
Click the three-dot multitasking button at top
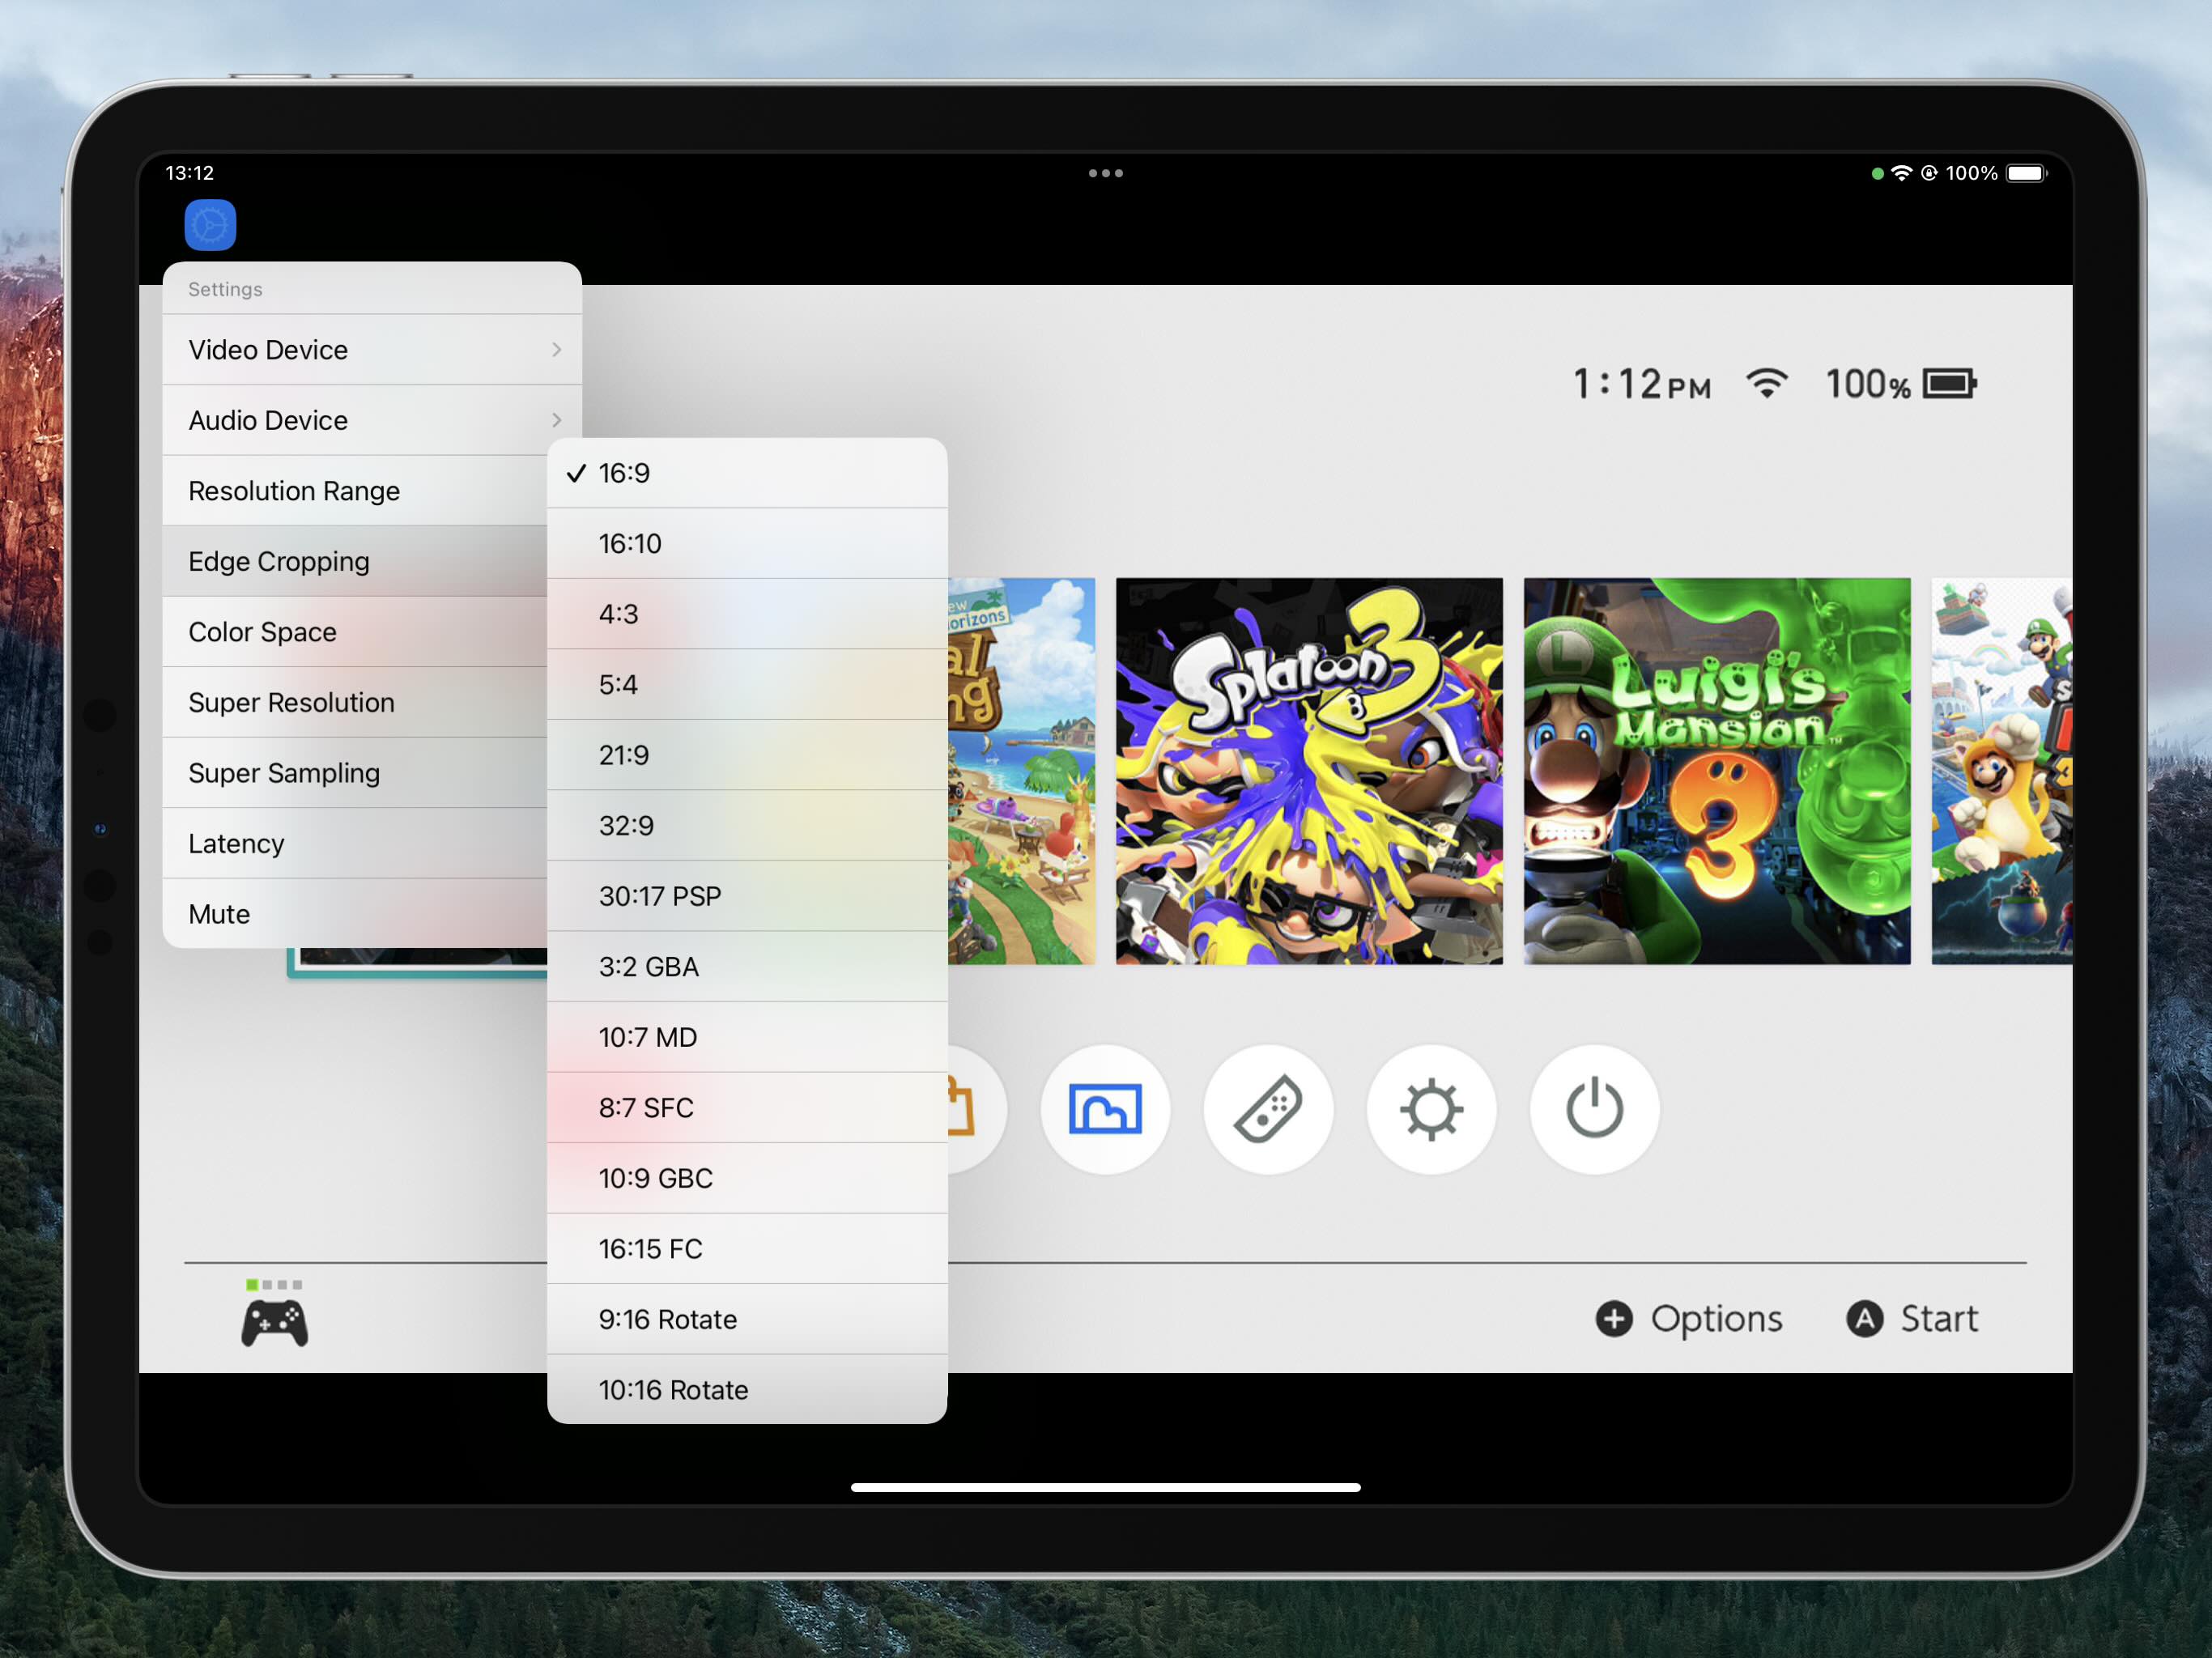coord(1106,173)
